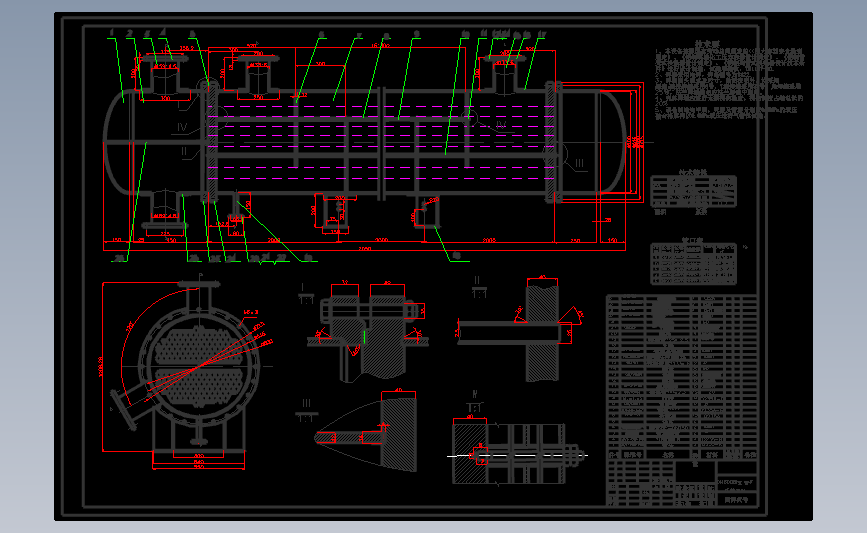The width and height of the screenshot is (867, 533).
Task: Click the III callout on the main view
Action: click(579, 163)
